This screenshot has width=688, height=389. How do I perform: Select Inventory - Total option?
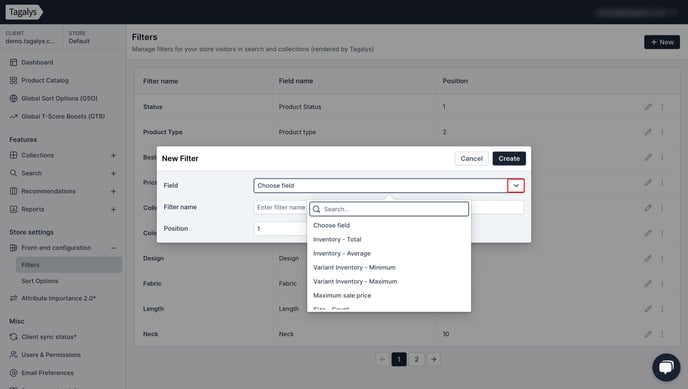pos(337,239)
